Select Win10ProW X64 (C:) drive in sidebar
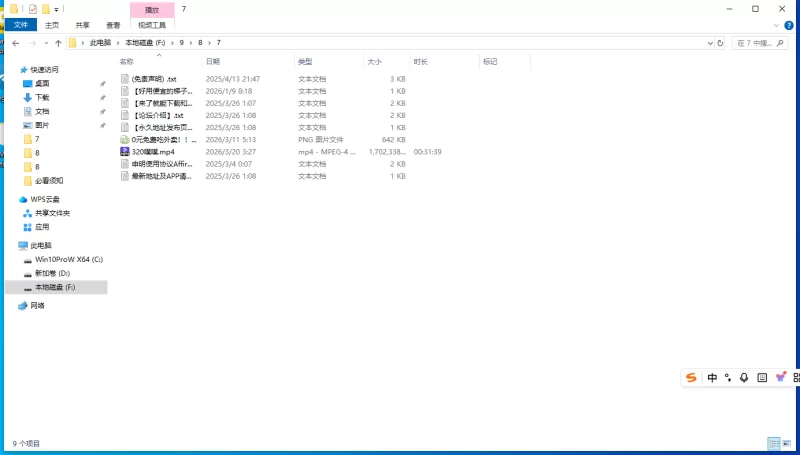Viewport: 800px width, 455px height. pos(68,259)
